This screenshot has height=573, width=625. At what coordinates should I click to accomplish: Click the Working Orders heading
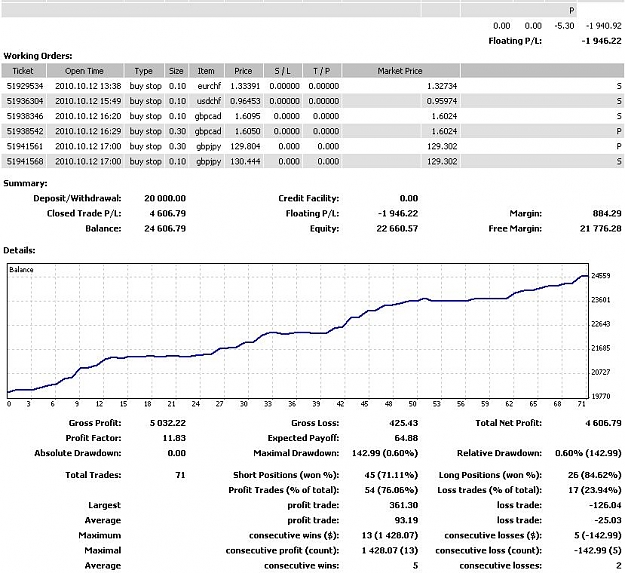click(38, 56)
